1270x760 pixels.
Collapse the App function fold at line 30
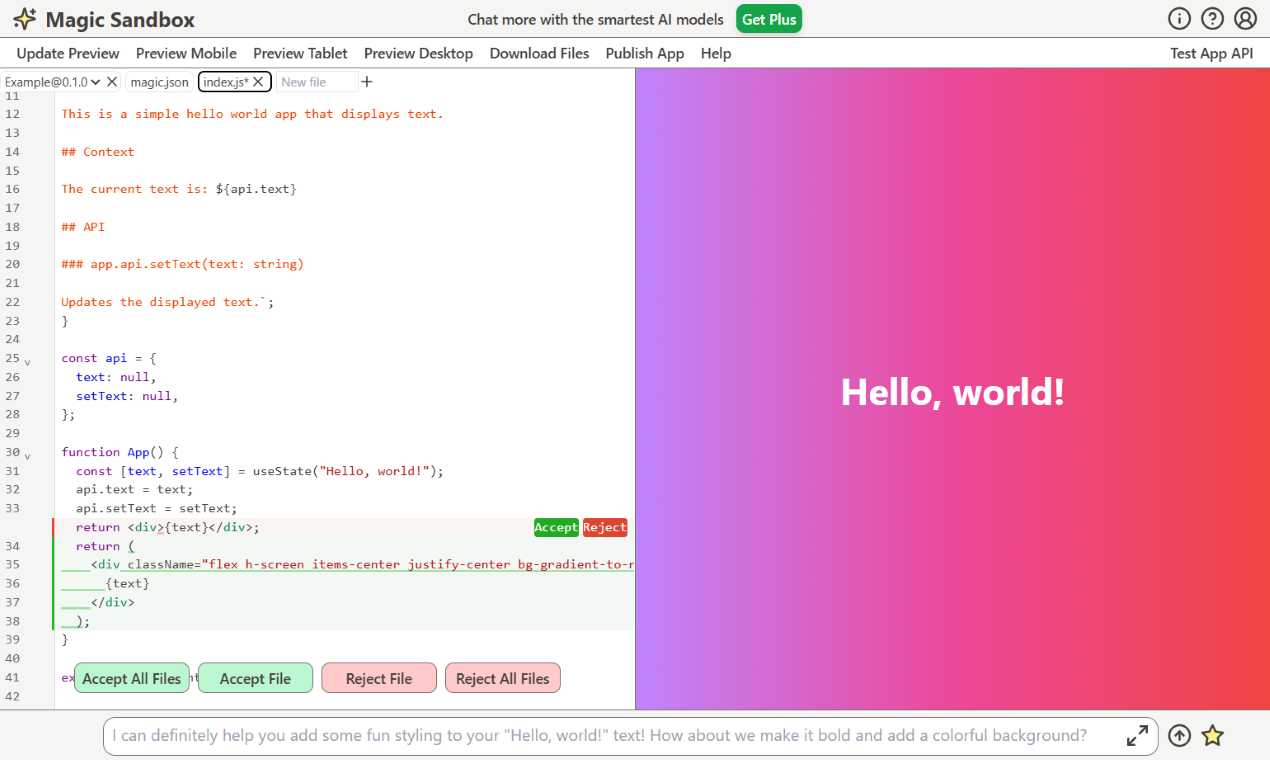[27, 455]
